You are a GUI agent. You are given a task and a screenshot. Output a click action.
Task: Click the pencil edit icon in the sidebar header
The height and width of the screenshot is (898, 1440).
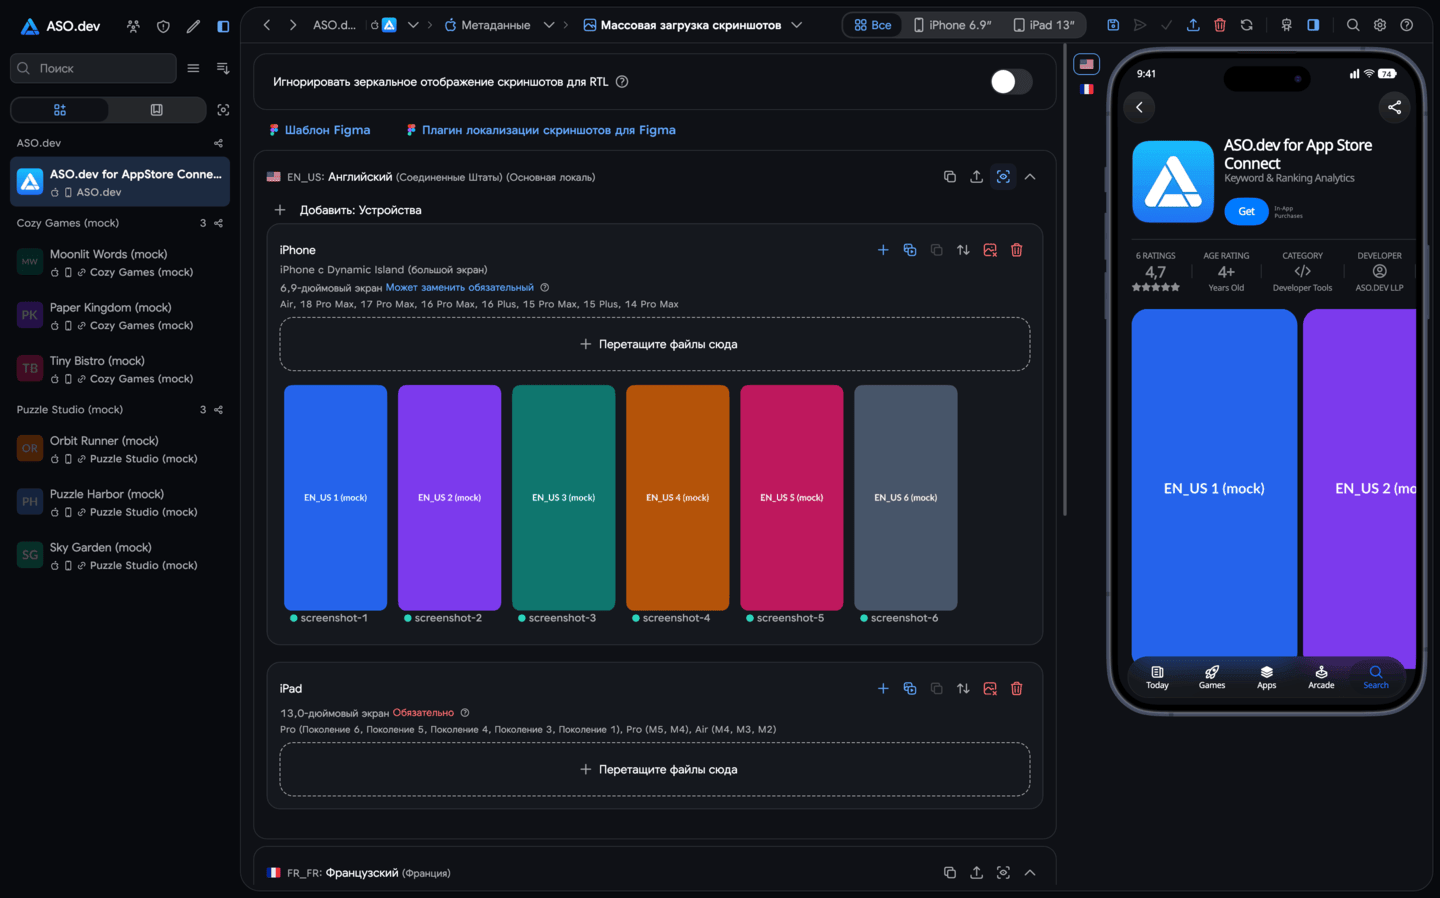tap(193, 26)
